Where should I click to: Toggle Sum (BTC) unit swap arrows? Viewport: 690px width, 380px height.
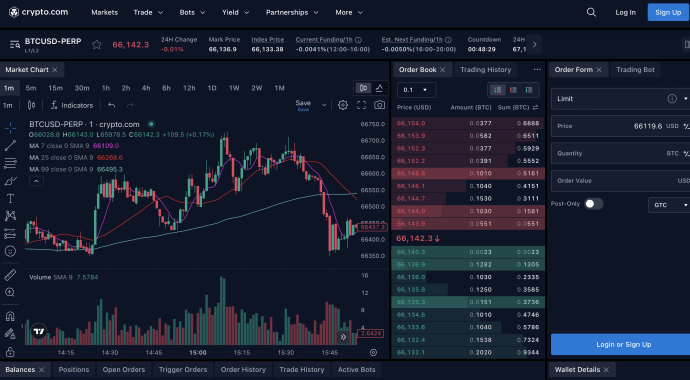point(535,107)
